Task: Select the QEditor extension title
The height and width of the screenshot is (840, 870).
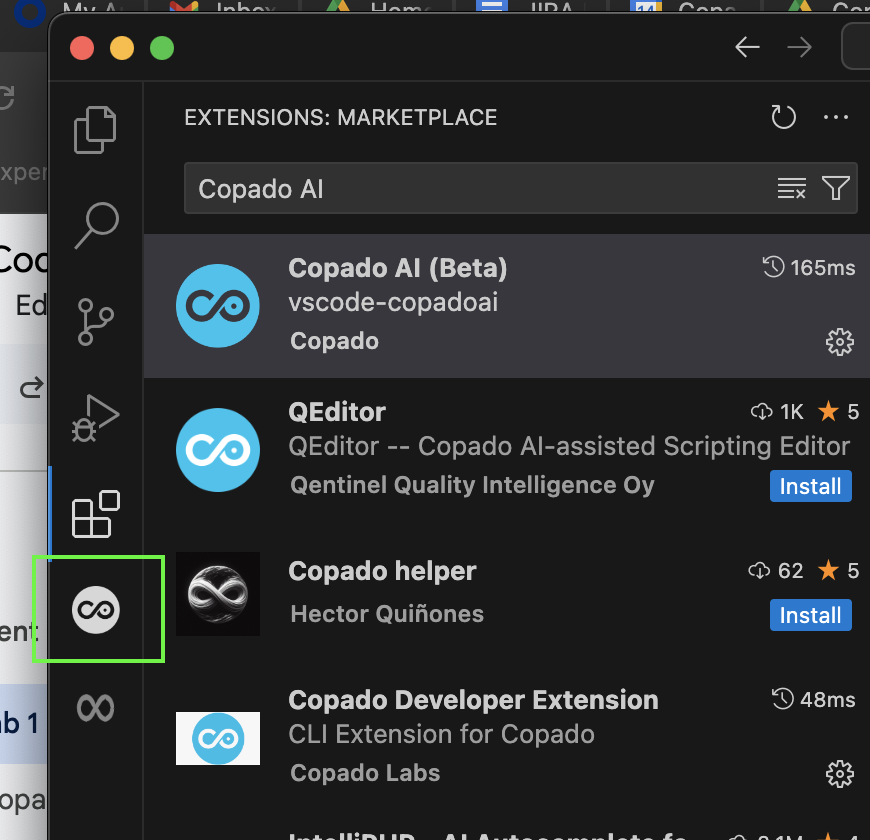Action: (337, 412)
